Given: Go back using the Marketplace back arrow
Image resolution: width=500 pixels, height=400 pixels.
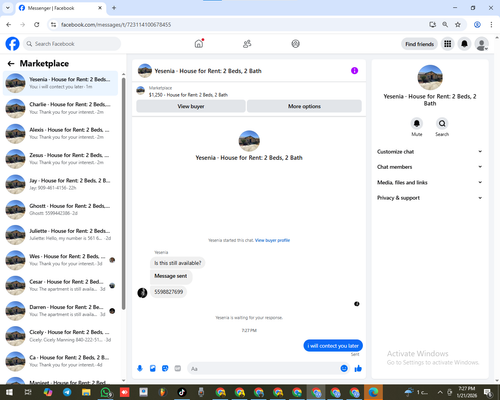Looking at the screenshot, I should tap(11, 63).
